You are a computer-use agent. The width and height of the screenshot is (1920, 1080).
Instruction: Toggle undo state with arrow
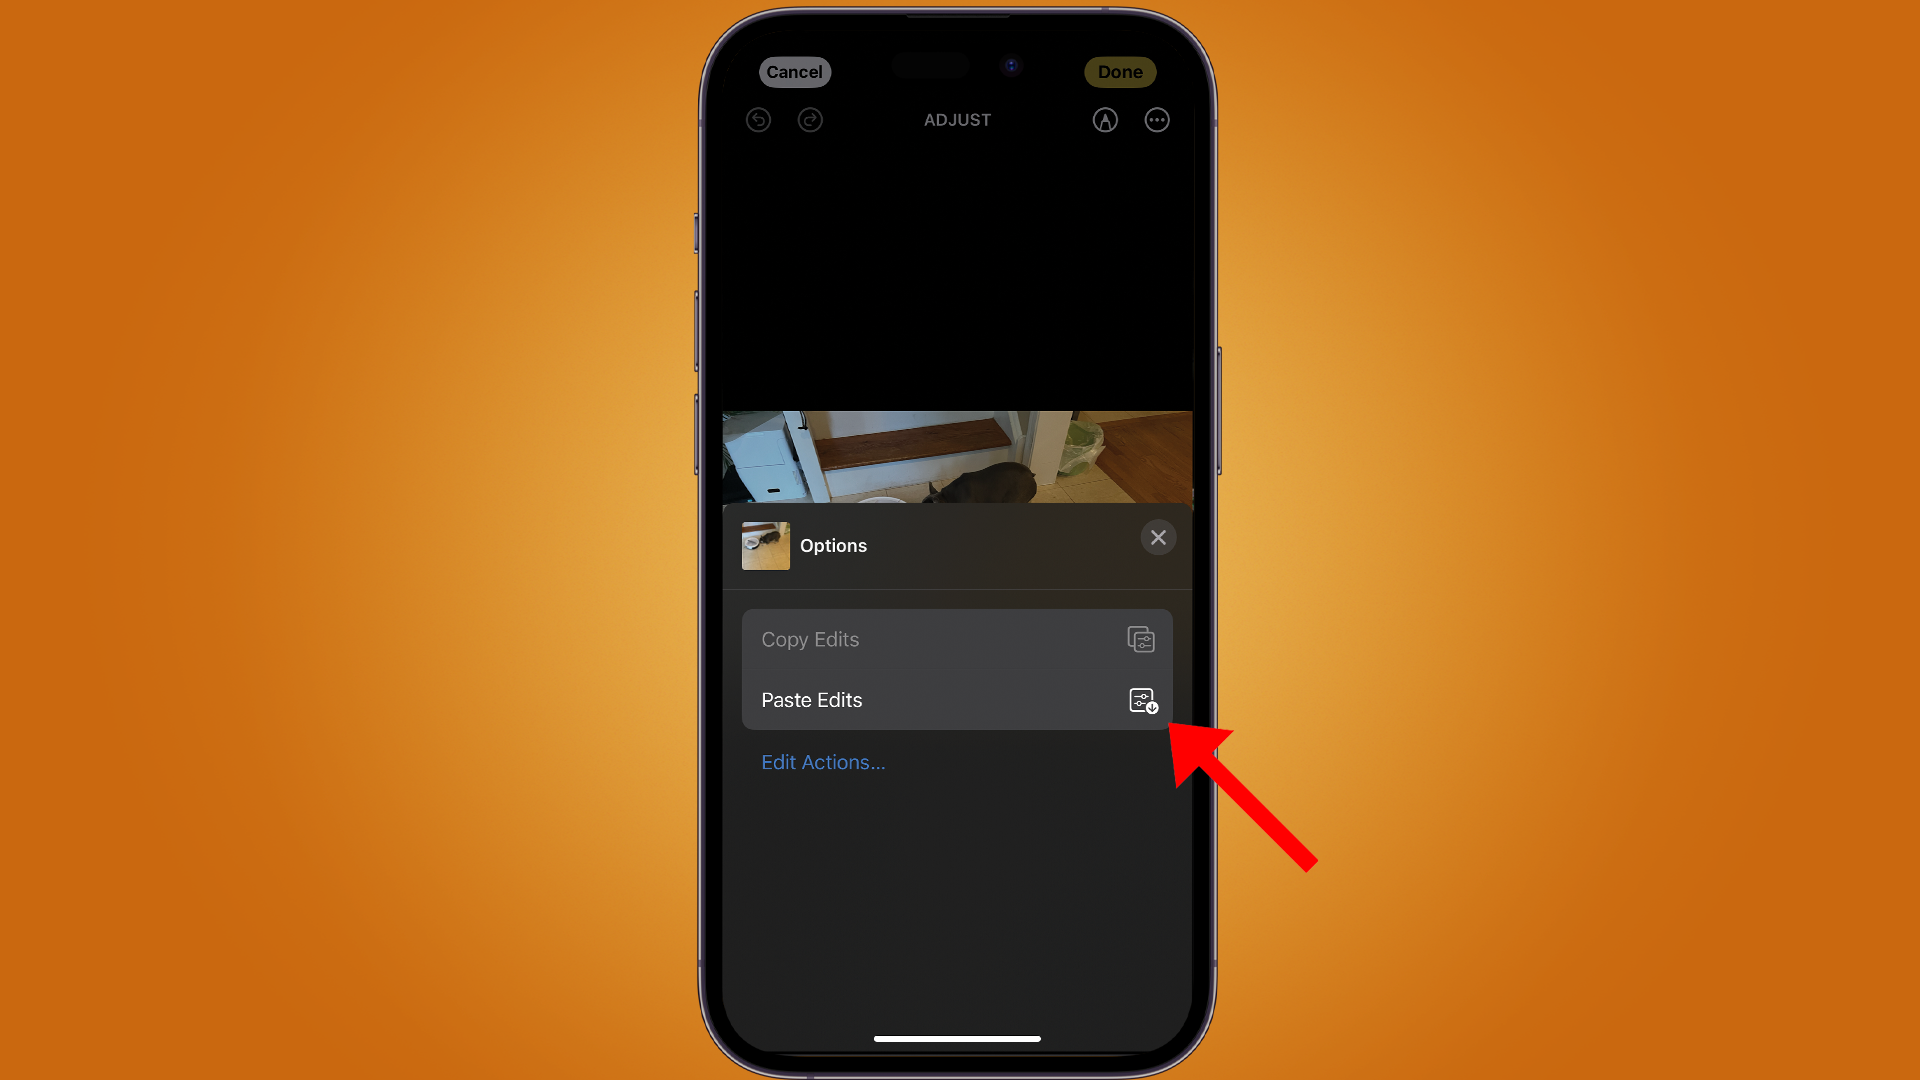click(x=760, y=119)
